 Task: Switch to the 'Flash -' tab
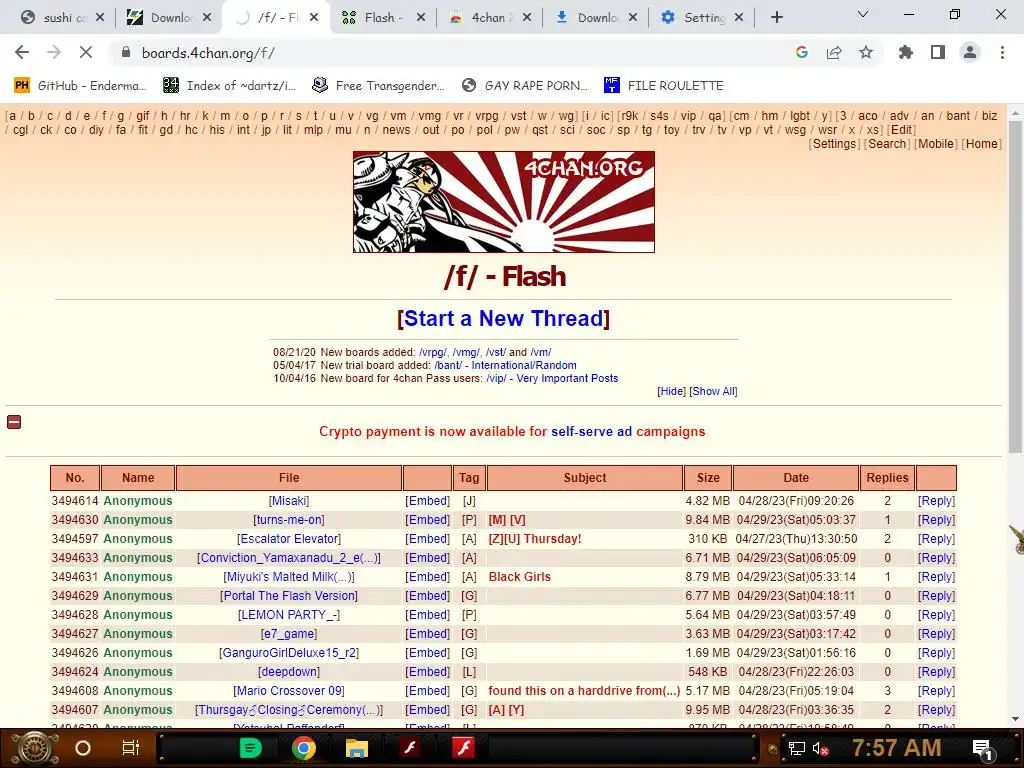[383, 18]
